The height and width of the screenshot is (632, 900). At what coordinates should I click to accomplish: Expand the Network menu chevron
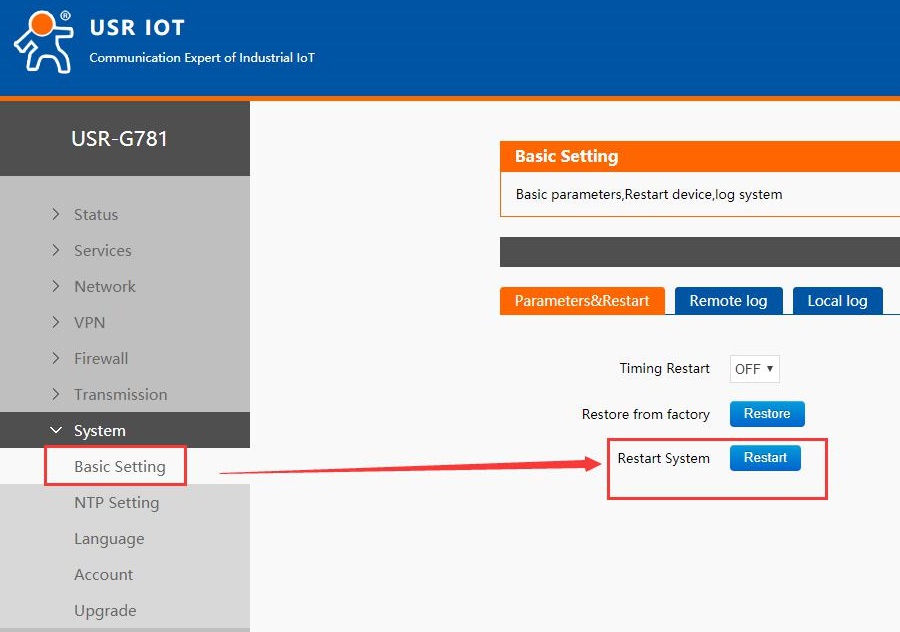[56, 286]
